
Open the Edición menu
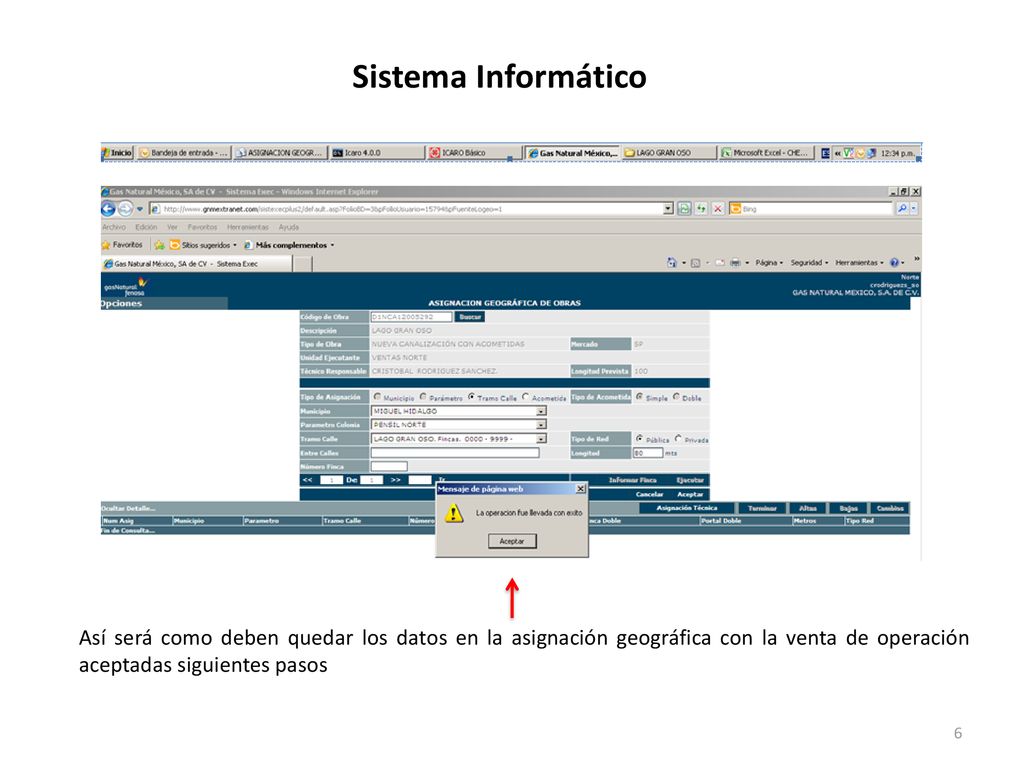click(146, 227)
